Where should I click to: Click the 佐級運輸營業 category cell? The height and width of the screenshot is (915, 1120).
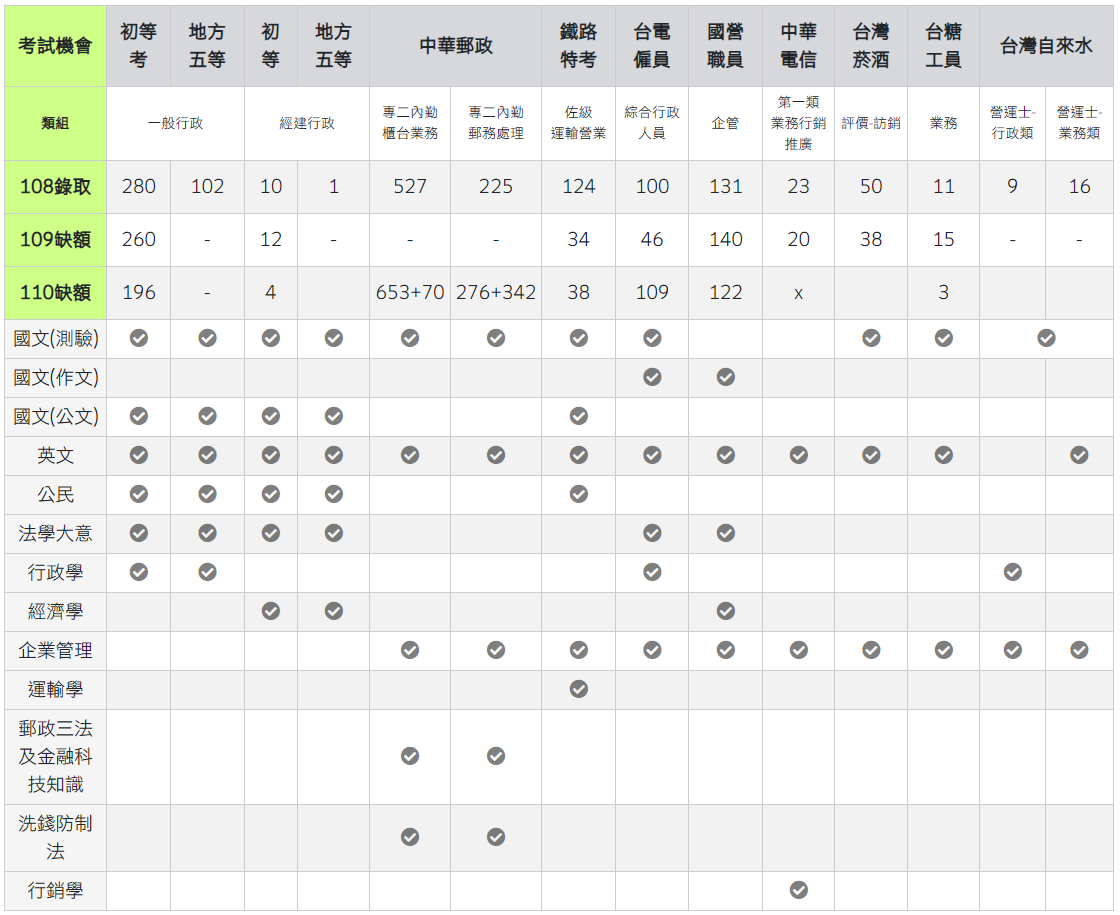[579, 124]
